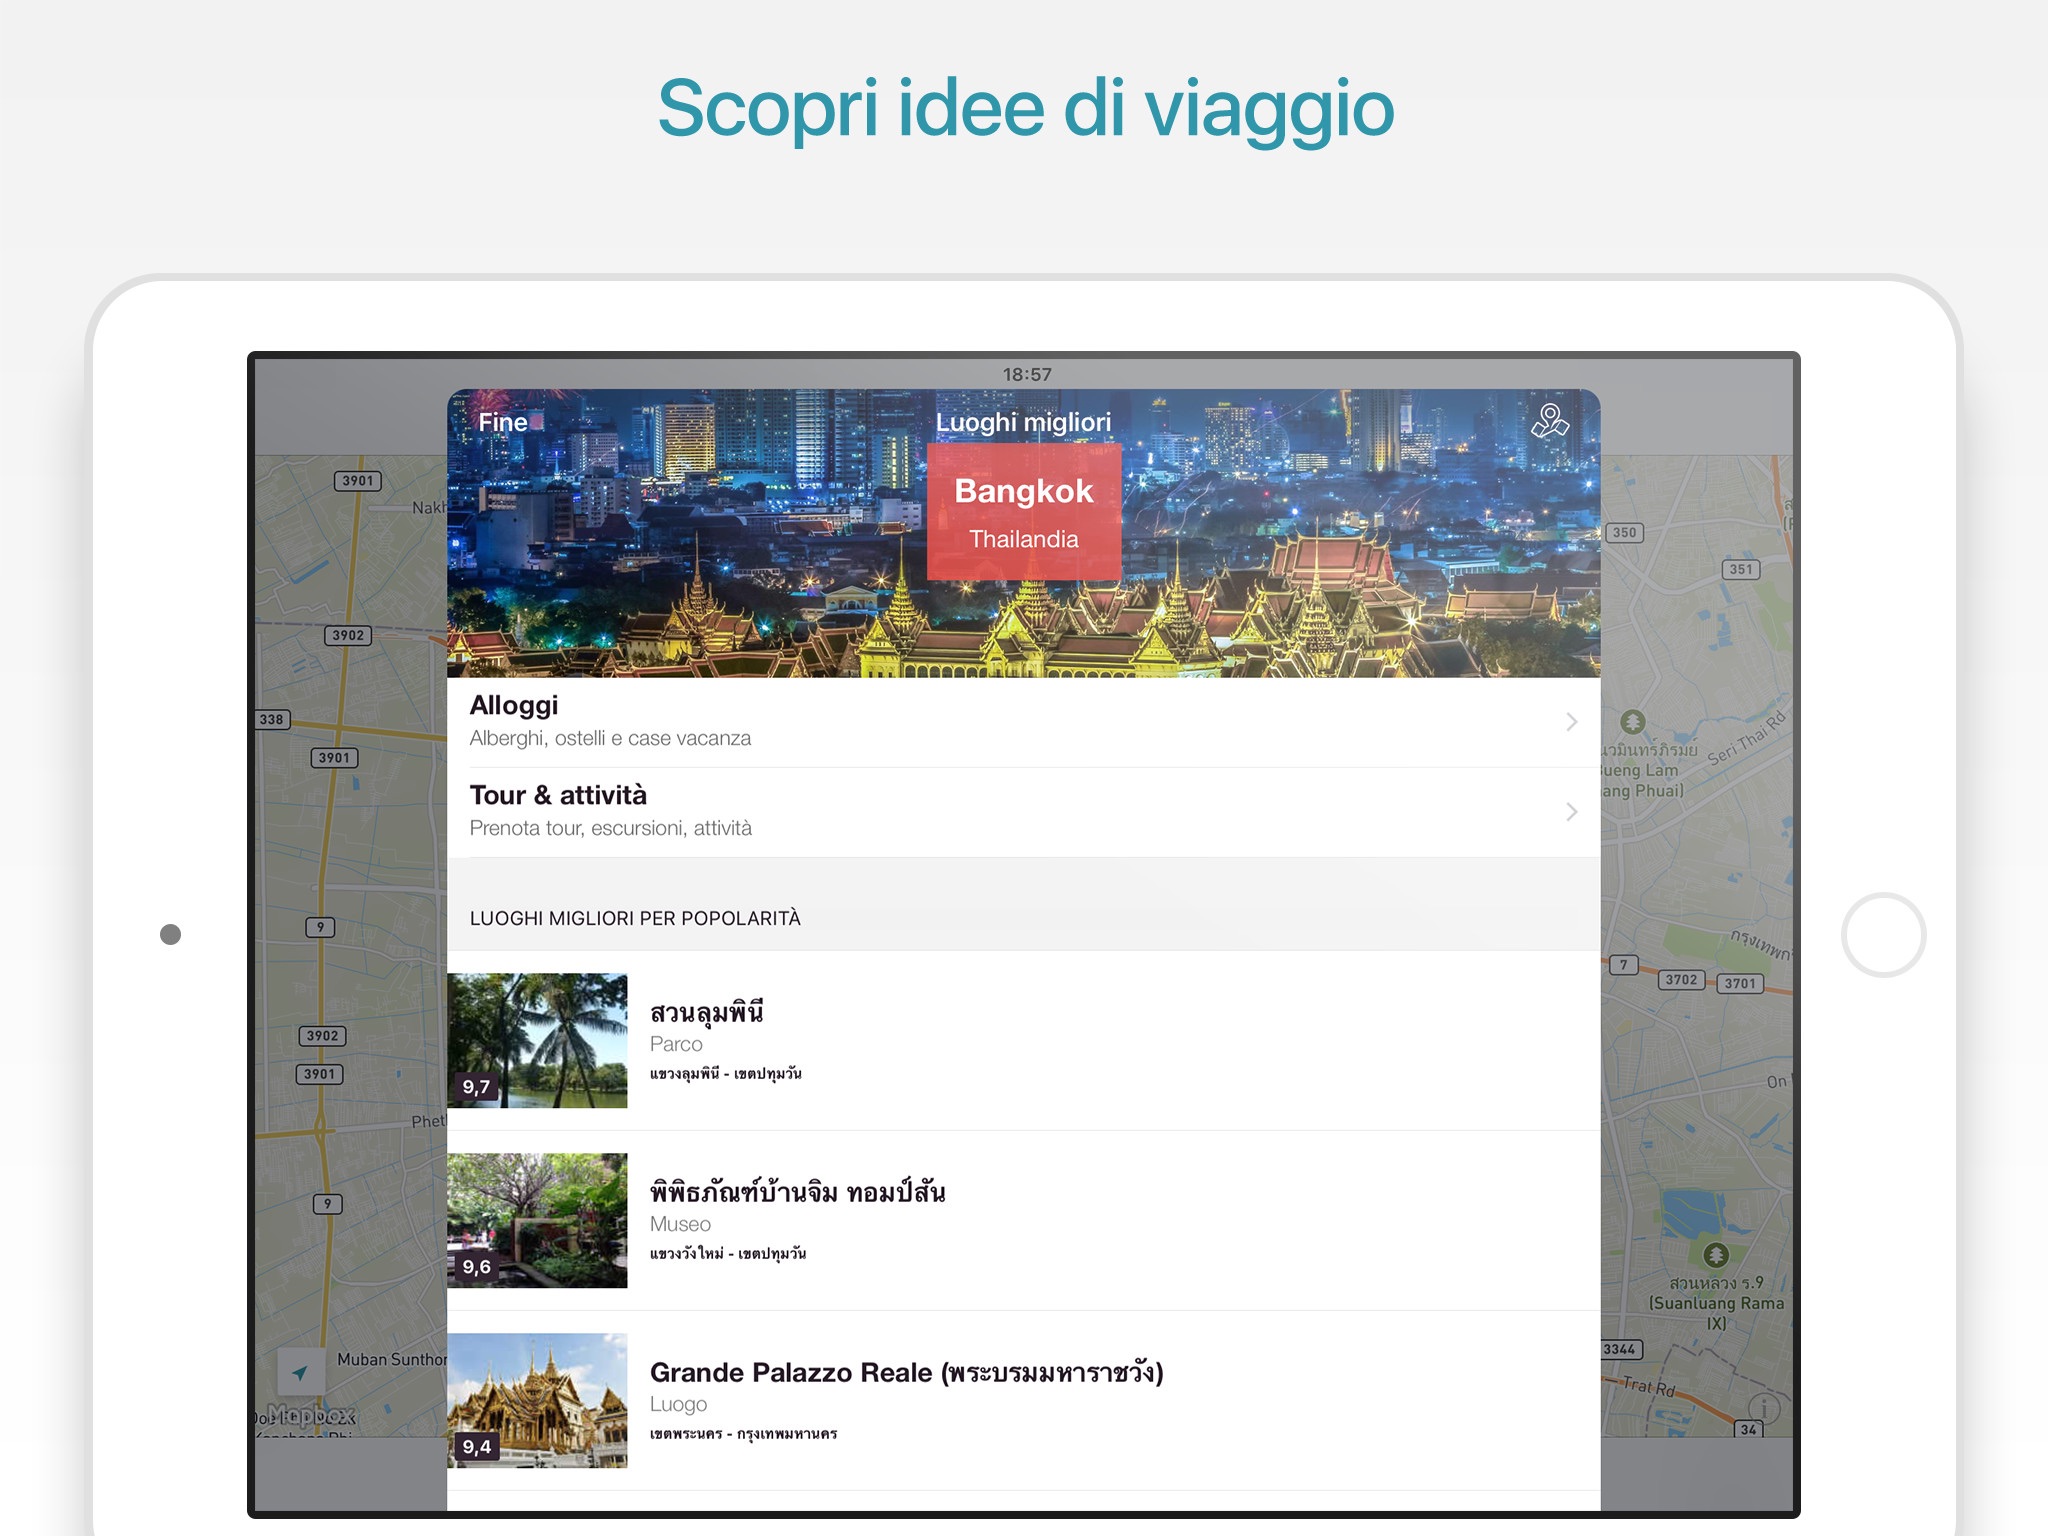Tap the 9,4 rating badge
2048x1536 pixels.
476,1447
